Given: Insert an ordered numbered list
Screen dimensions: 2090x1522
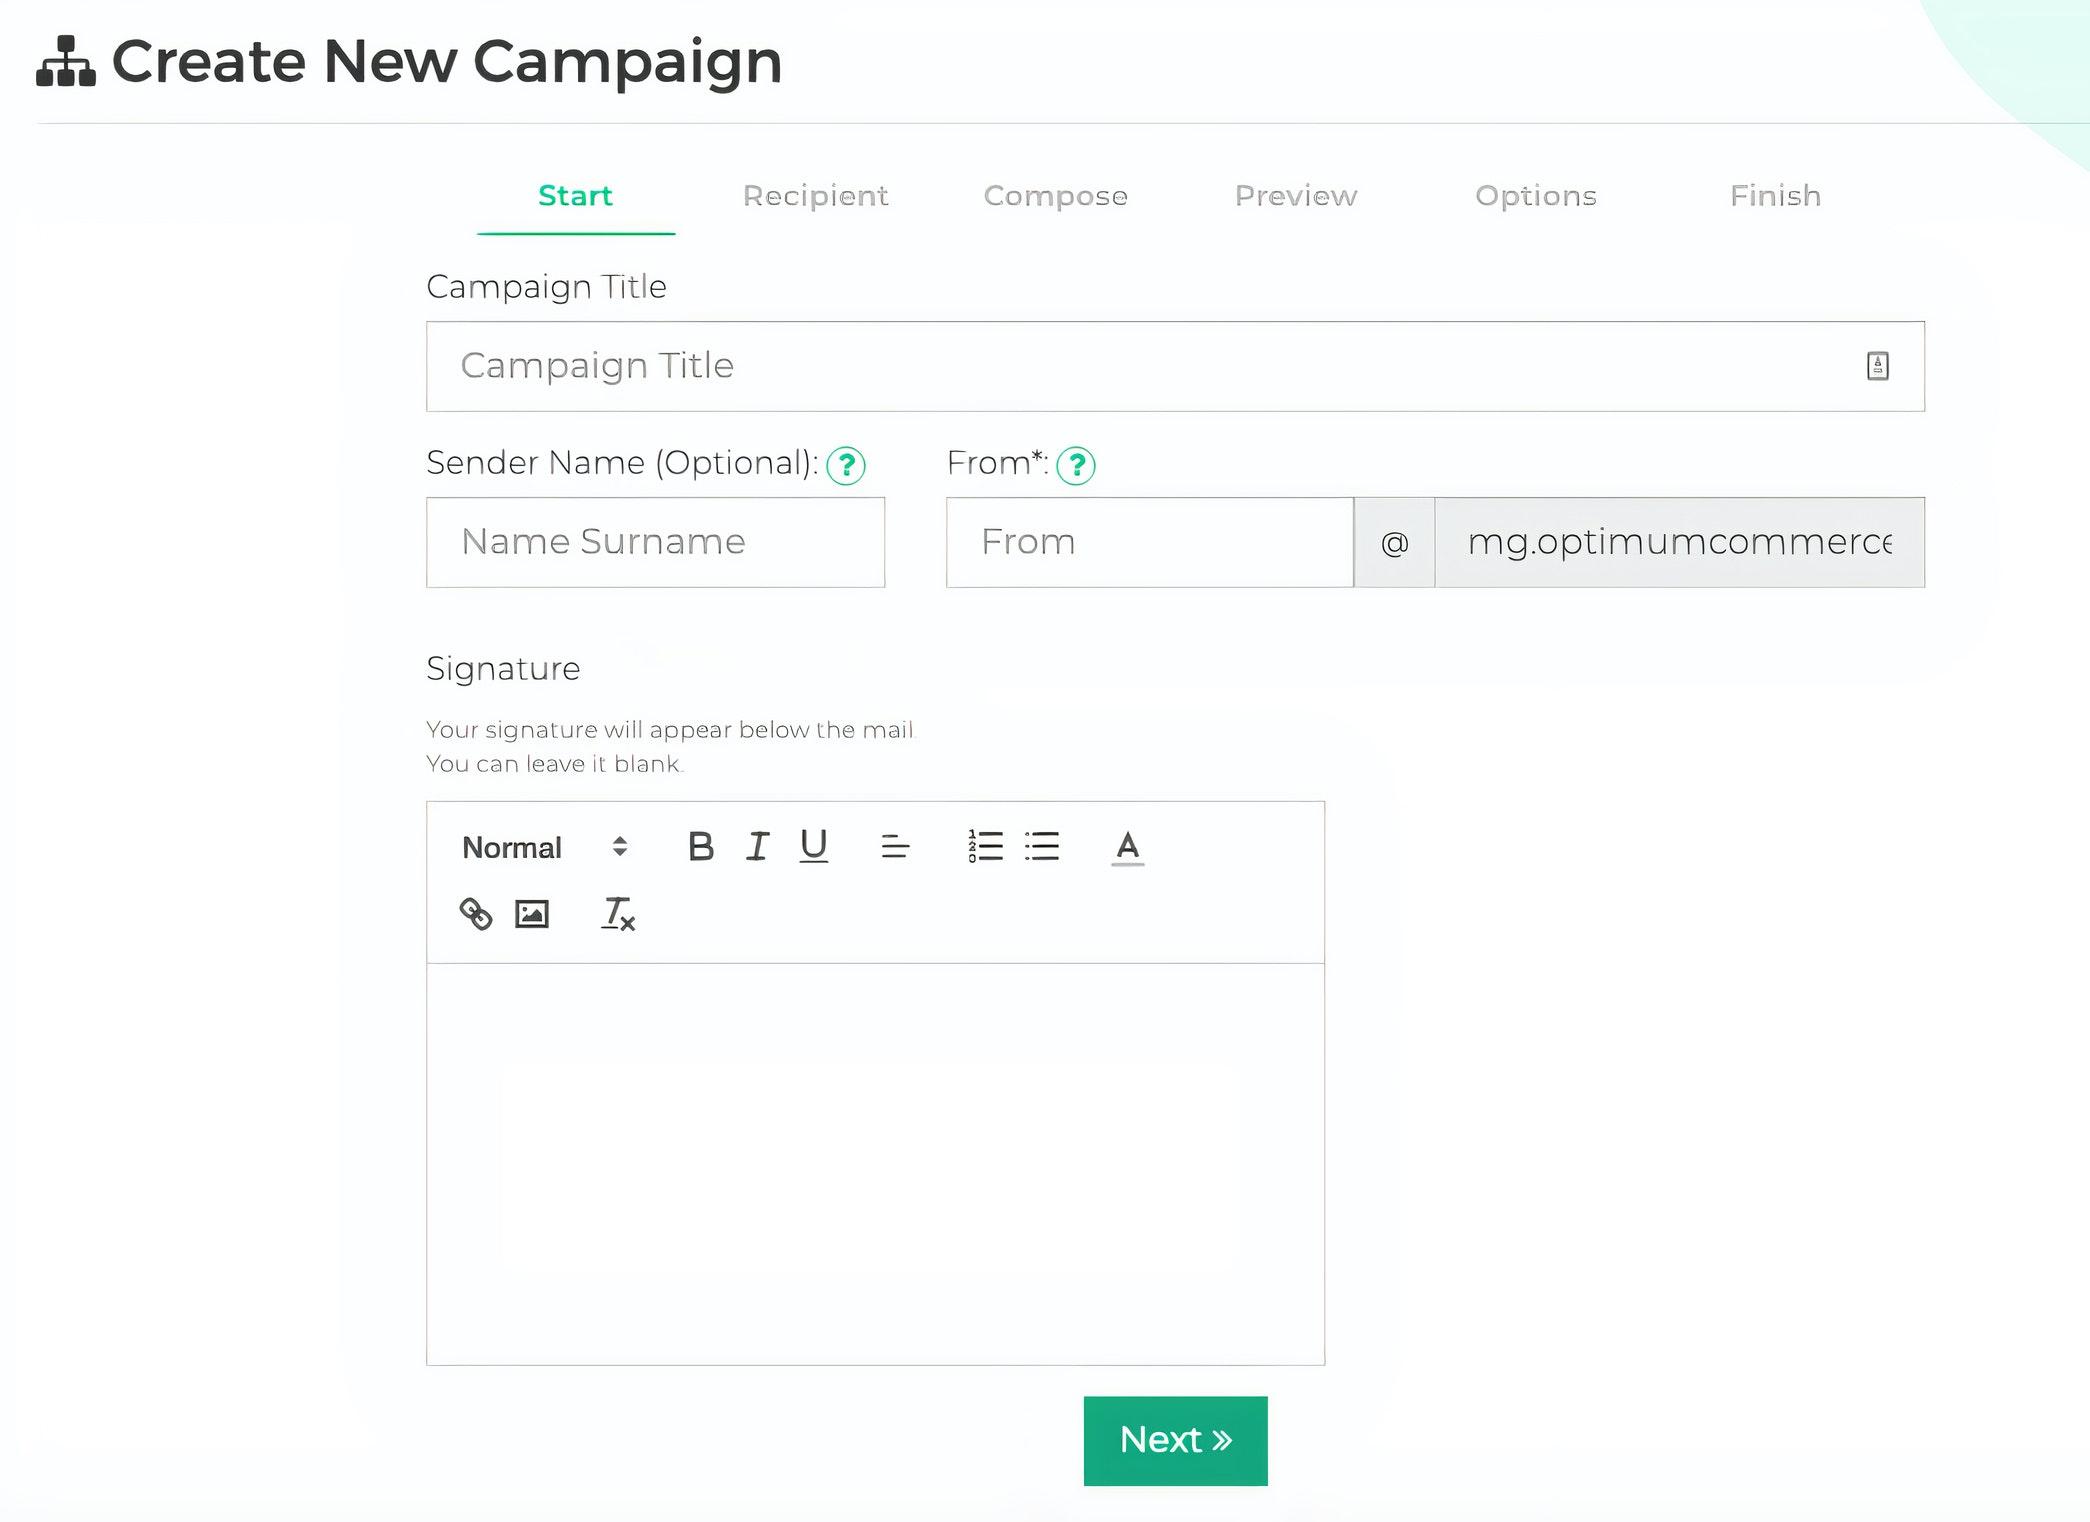Looking at the screenshot, I should tap(985, 847).
